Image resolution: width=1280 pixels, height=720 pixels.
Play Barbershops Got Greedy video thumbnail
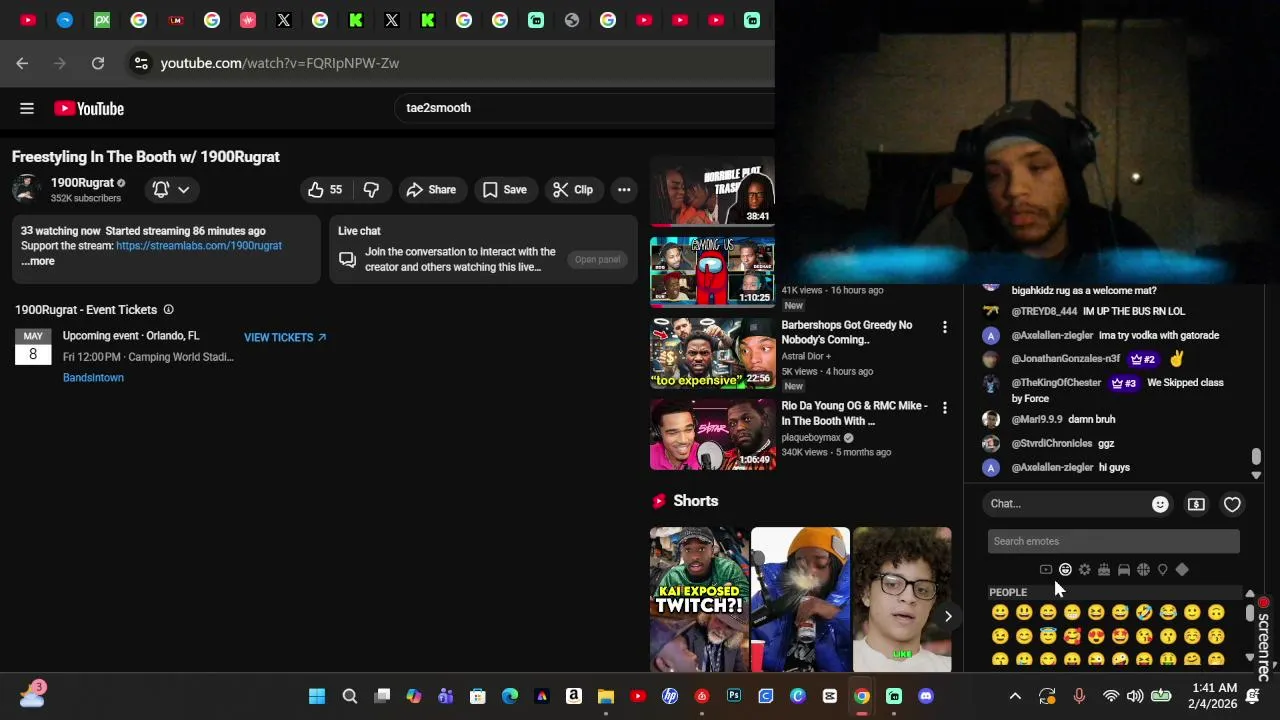[x=712, y=354]
